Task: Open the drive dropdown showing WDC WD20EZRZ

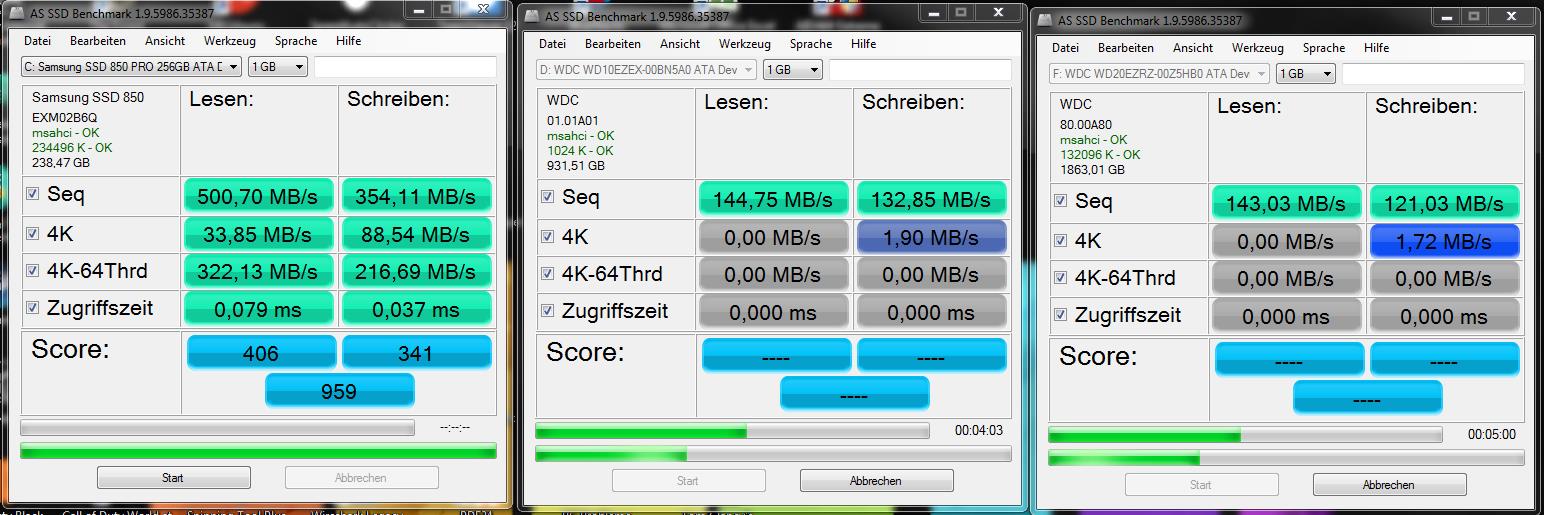Action: pos(1159,74)
